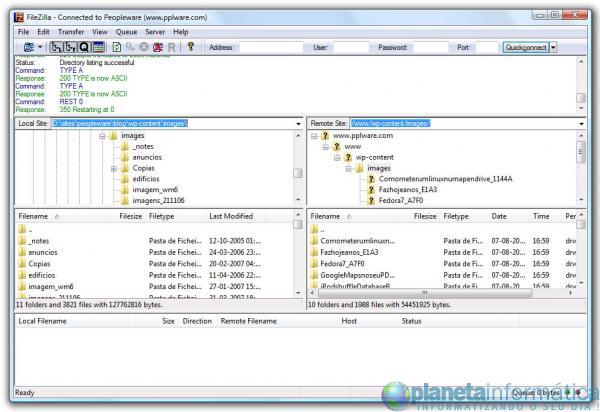Select 'Fazhojeanos_E1A3' in remote file list

[x=442, y=252]
